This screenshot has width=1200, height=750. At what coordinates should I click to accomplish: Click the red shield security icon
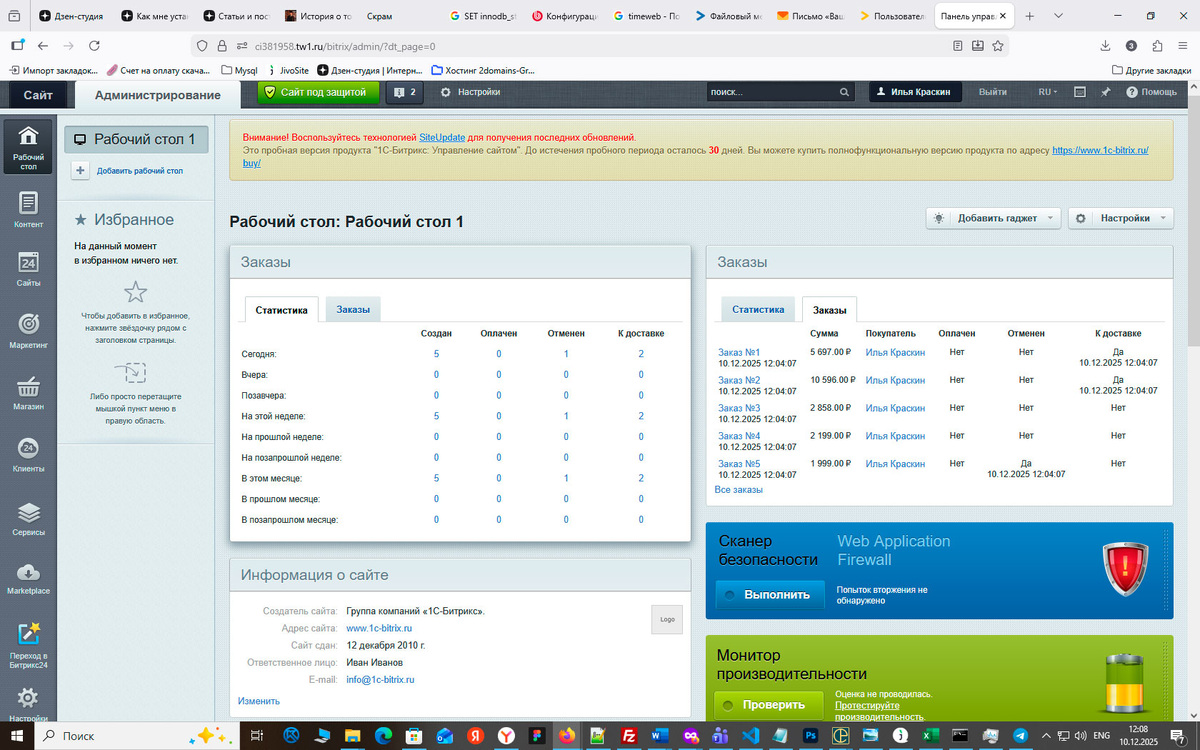click(x=1125, y=569)
